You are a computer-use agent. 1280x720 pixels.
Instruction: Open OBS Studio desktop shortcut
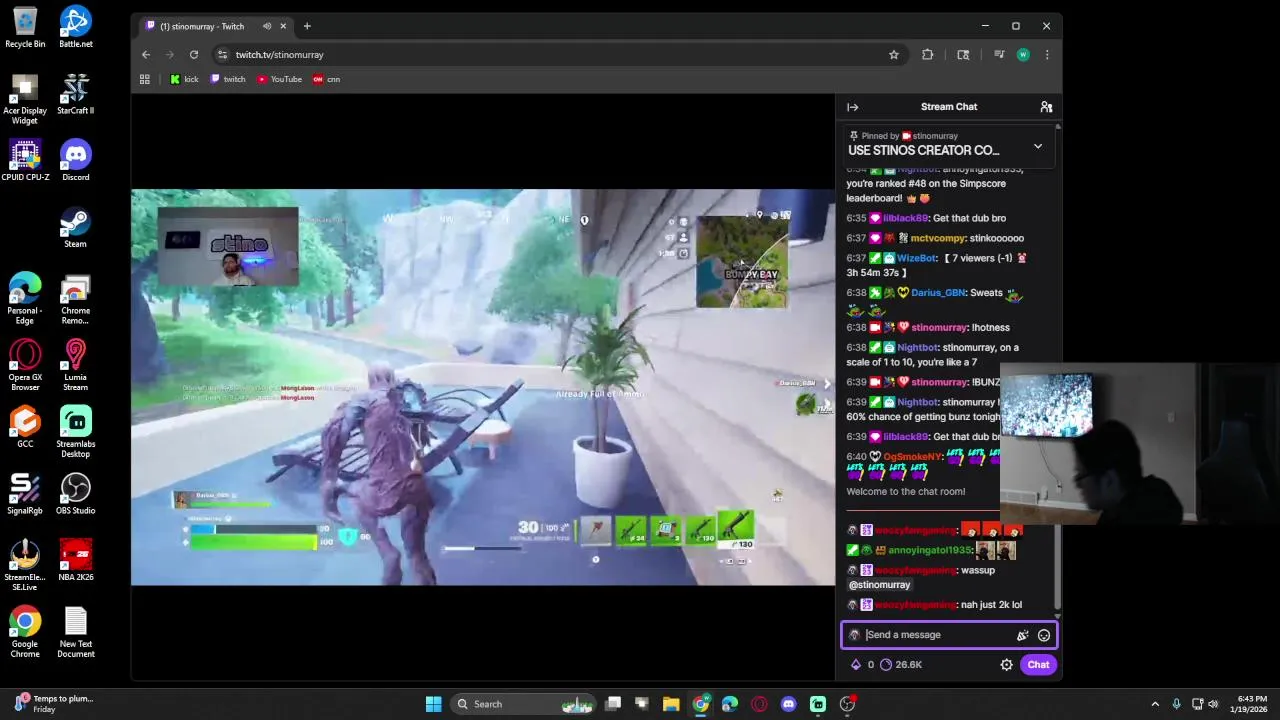(x=75, y=494)
